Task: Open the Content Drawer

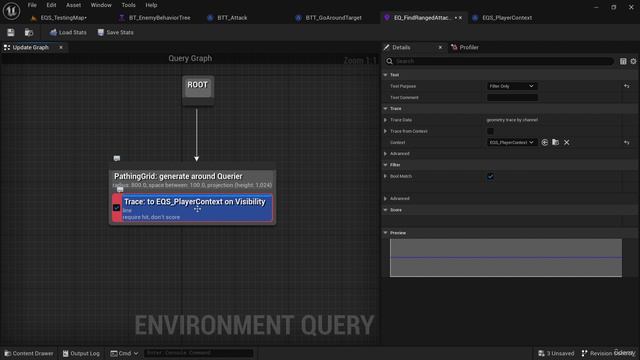Action: [x=29, y=353]
